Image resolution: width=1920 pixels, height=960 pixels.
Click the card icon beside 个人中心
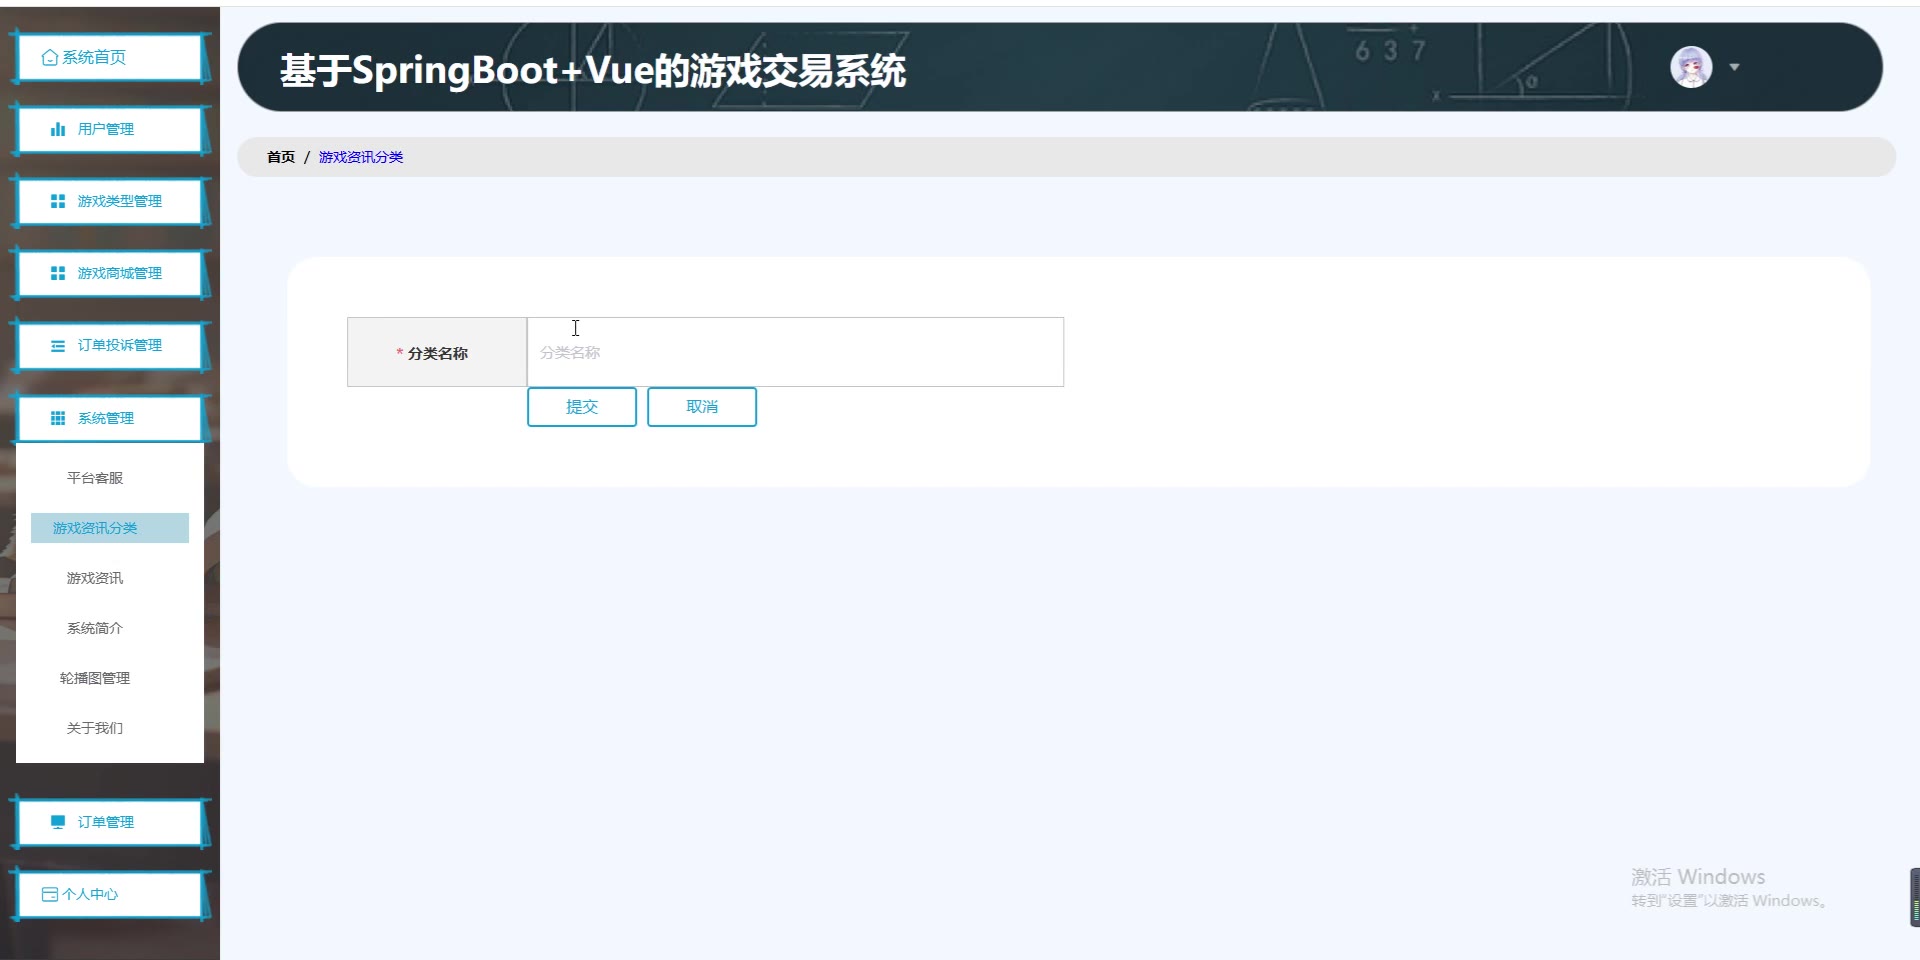50,894
